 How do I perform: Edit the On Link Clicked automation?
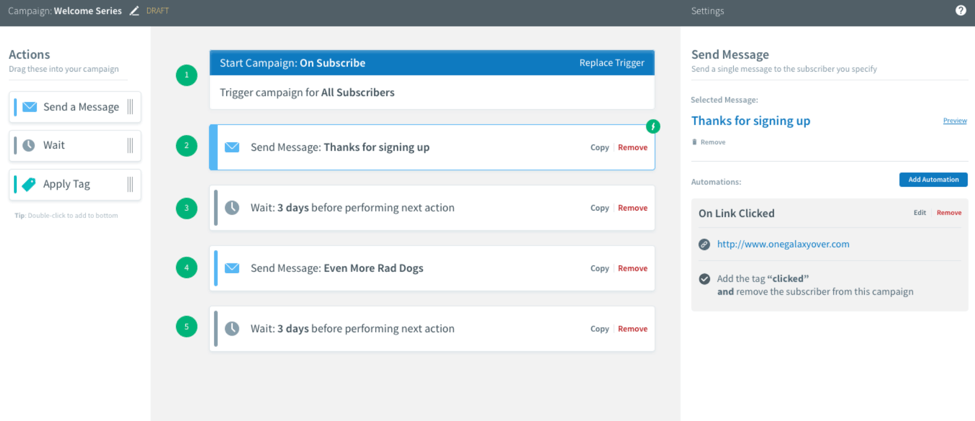tap(919, 213)
